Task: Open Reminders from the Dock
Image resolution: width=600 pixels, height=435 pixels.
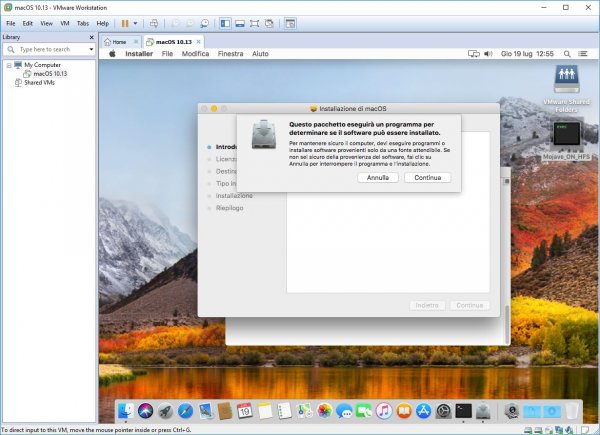Action: pos(284,411)
